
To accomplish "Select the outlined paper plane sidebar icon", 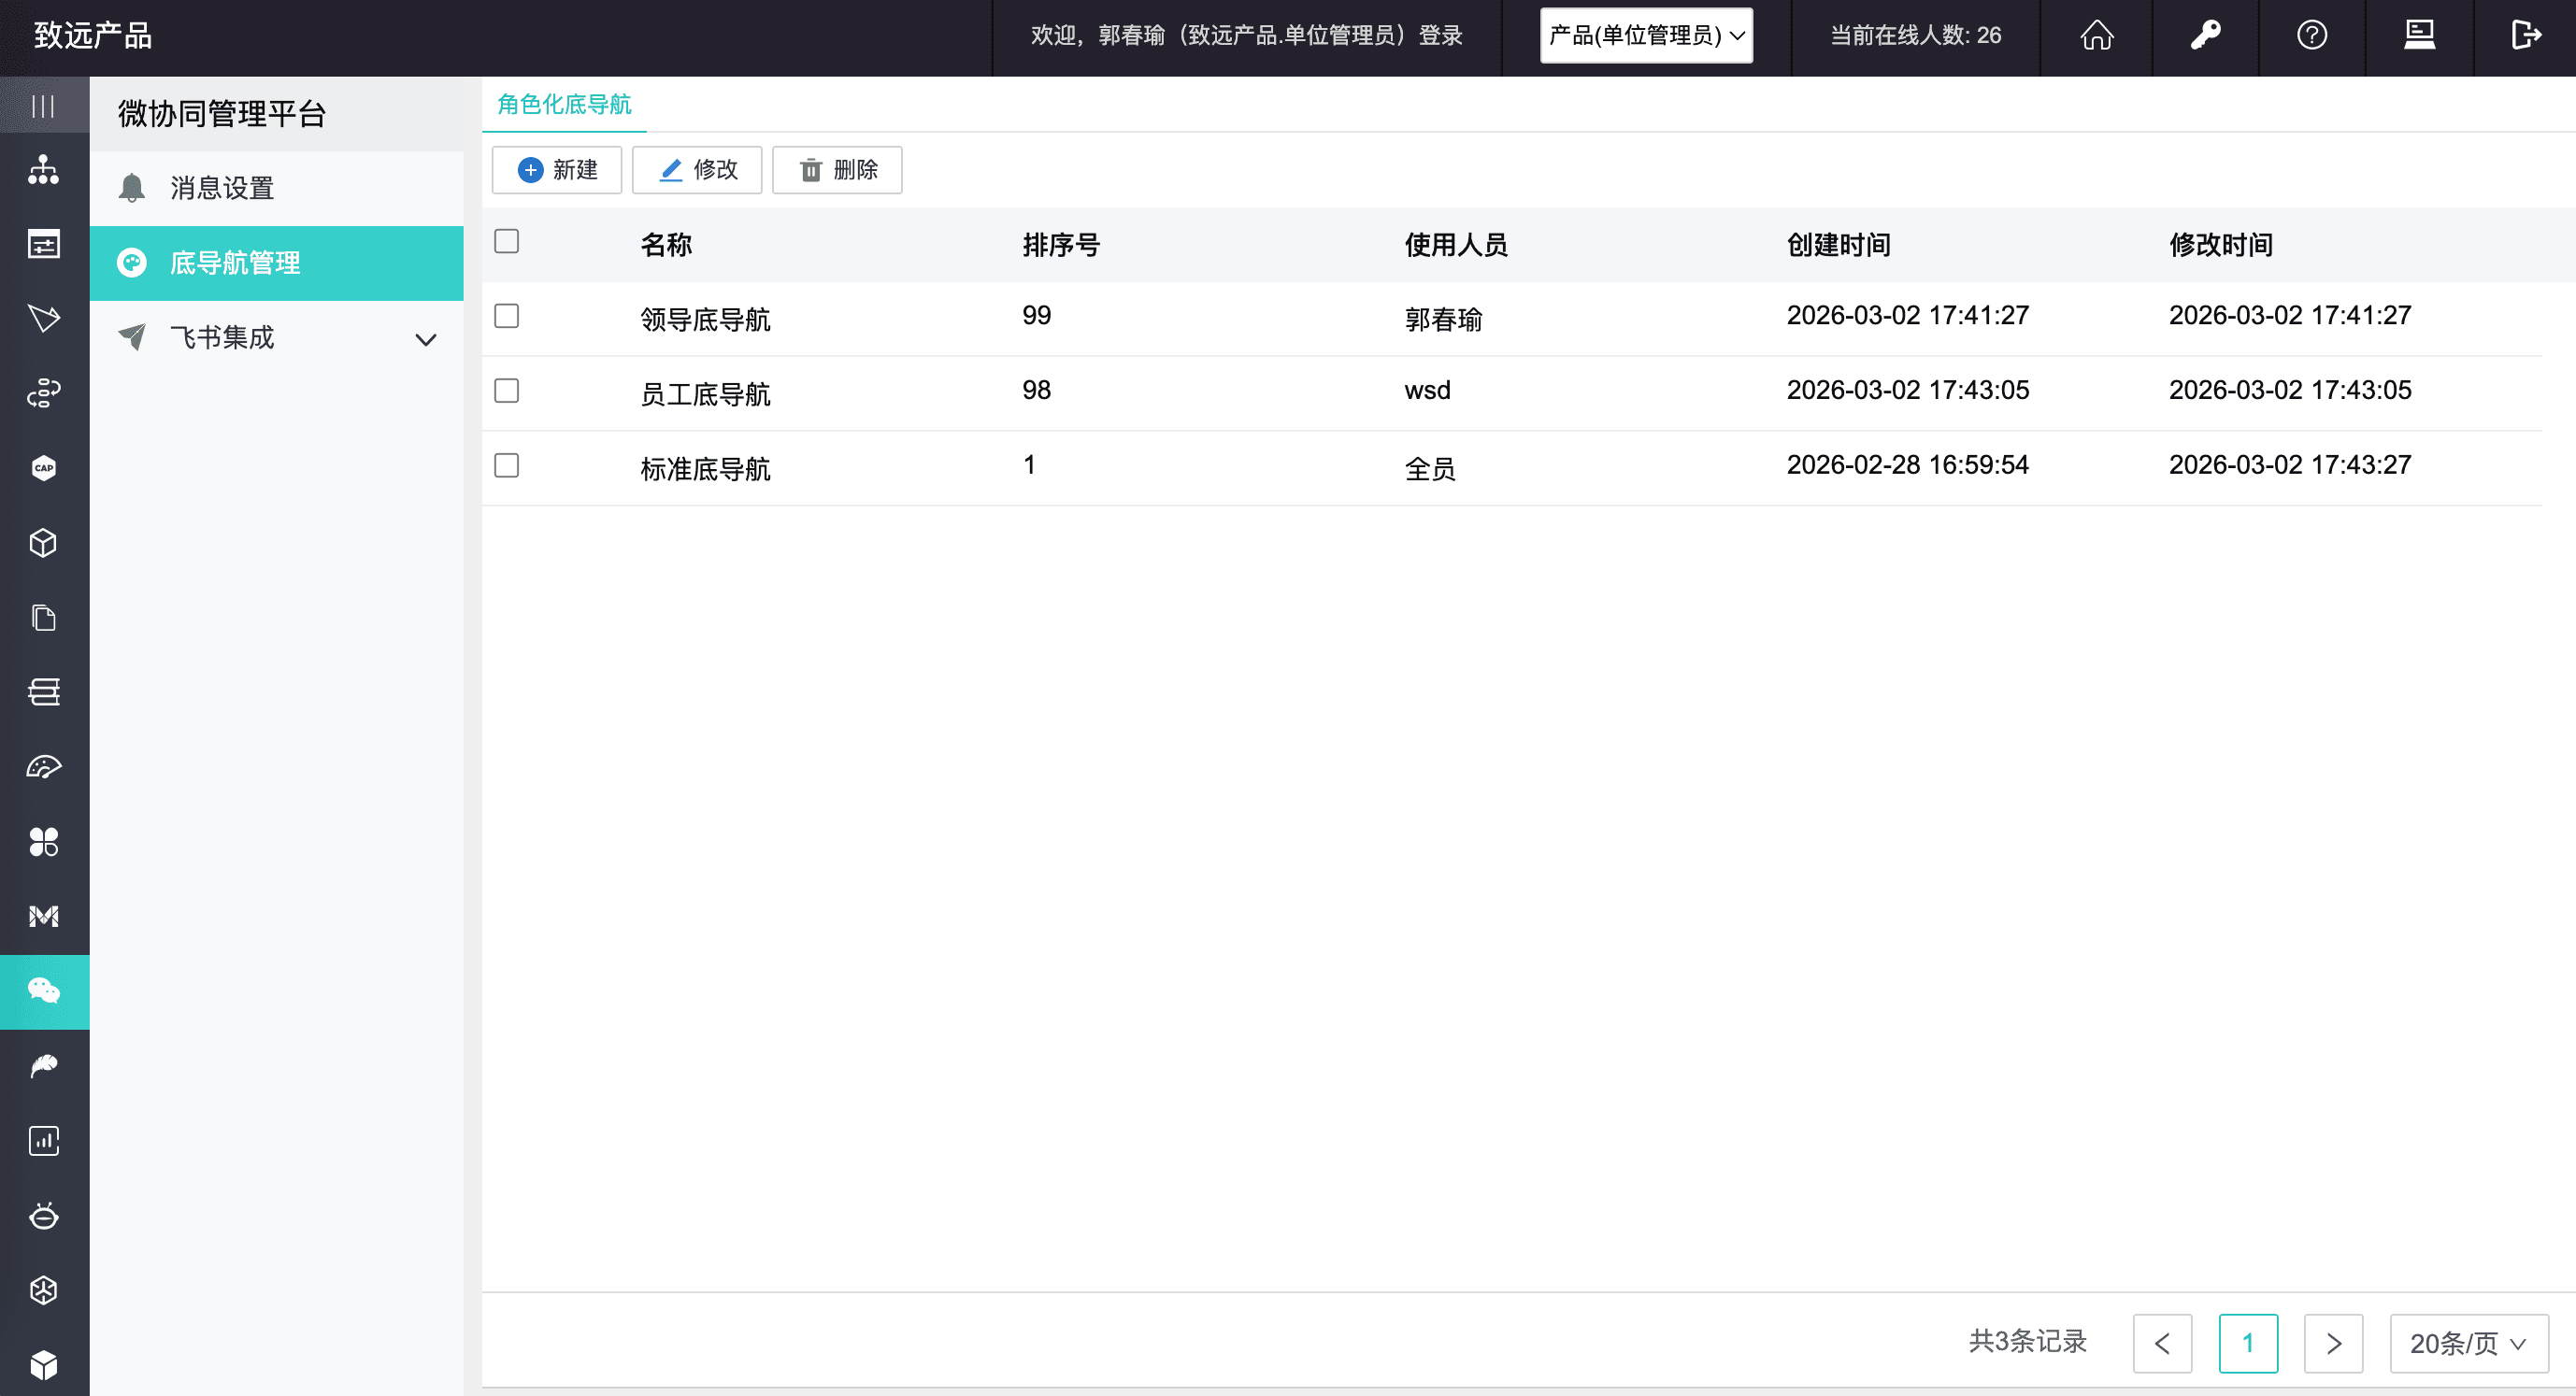I will point(43,318).
